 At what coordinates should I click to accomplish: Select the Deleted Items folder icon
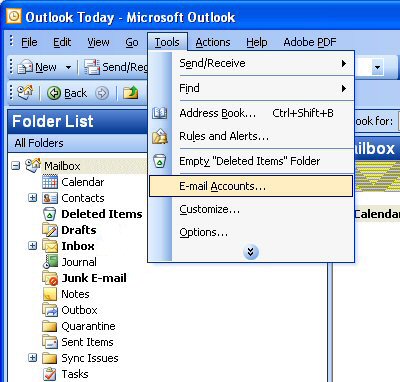coord(50,214)
